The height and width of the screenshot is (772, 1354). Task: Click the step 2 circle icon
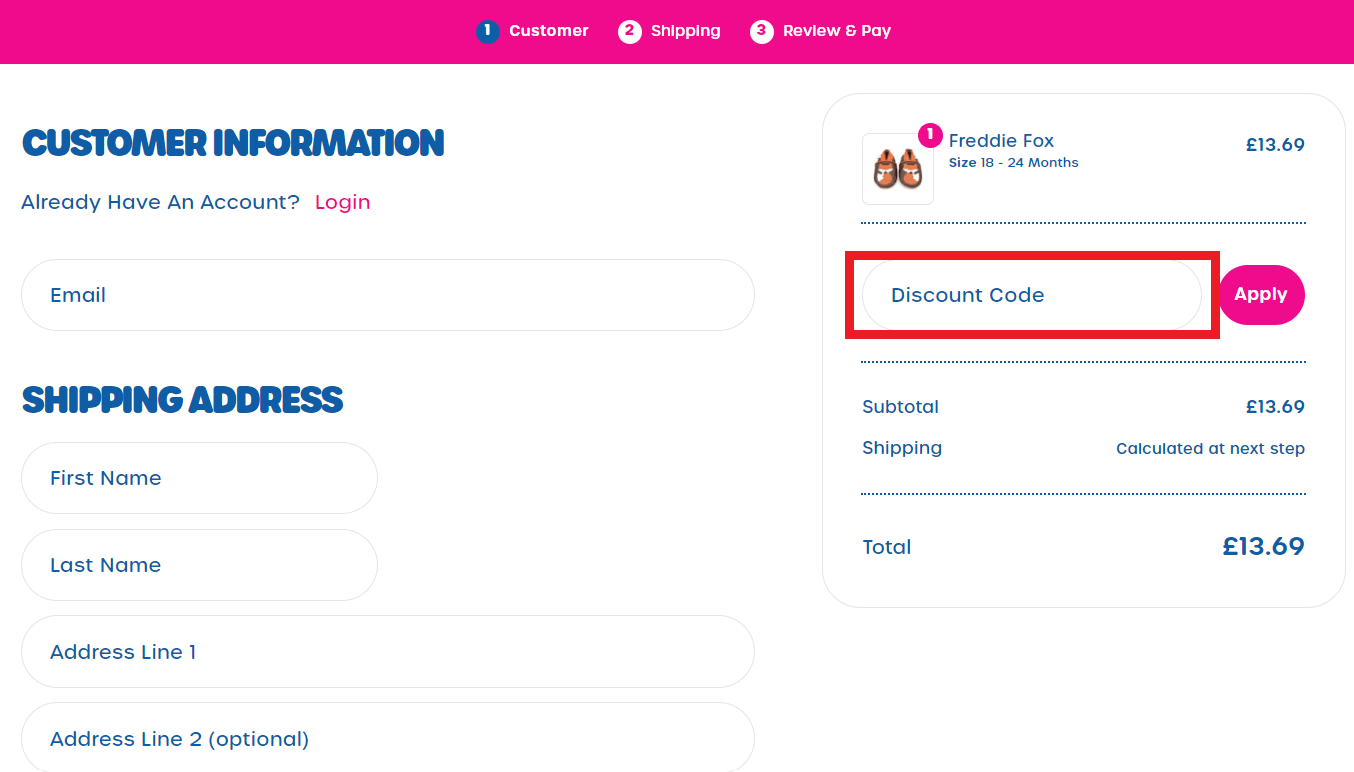point(629,31)
